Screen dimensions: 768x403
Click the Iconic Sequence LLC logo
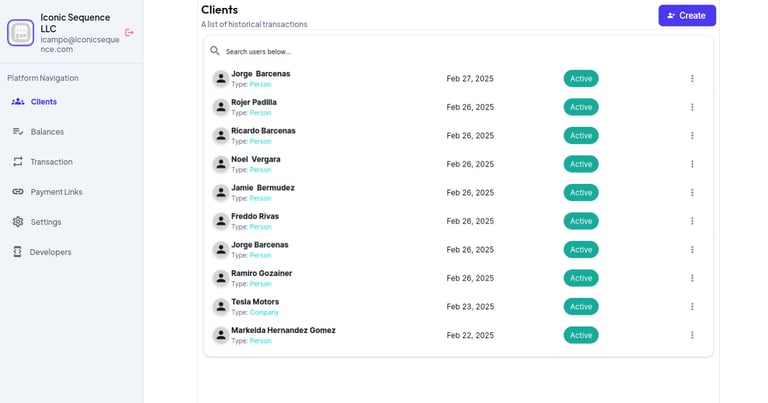21,33
